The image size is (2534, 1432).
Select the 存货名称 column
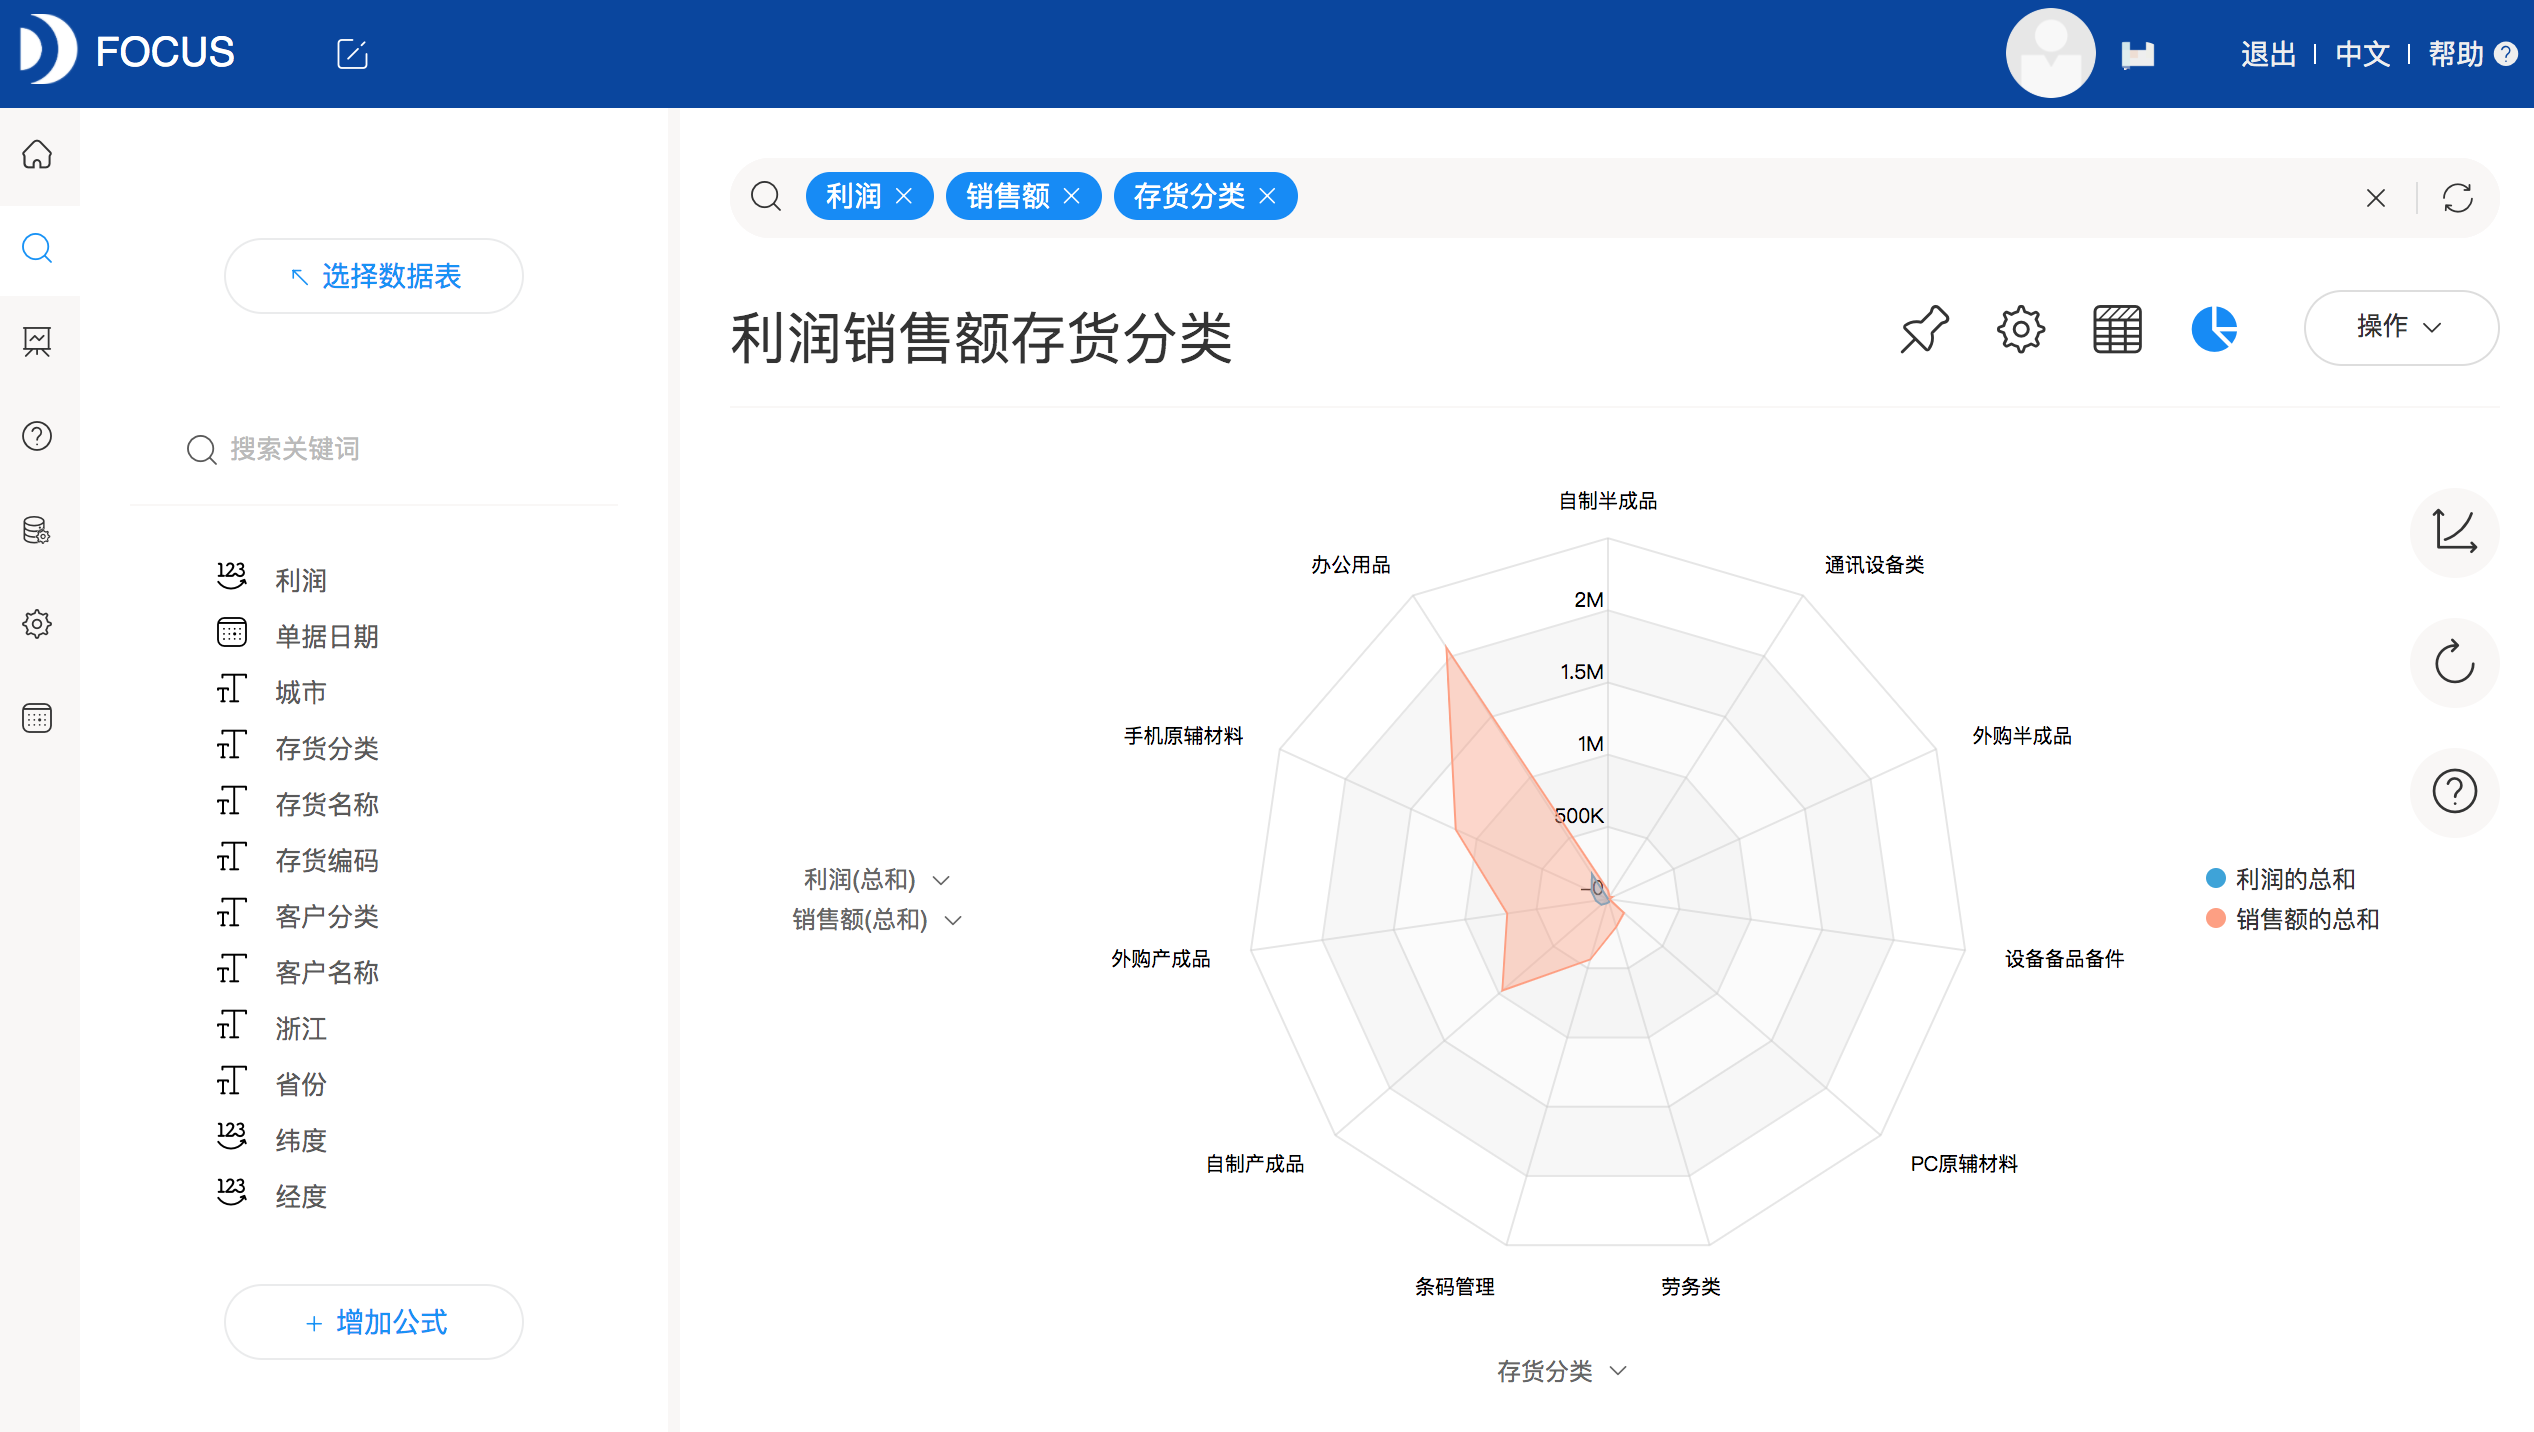click(x=327, y=804)
